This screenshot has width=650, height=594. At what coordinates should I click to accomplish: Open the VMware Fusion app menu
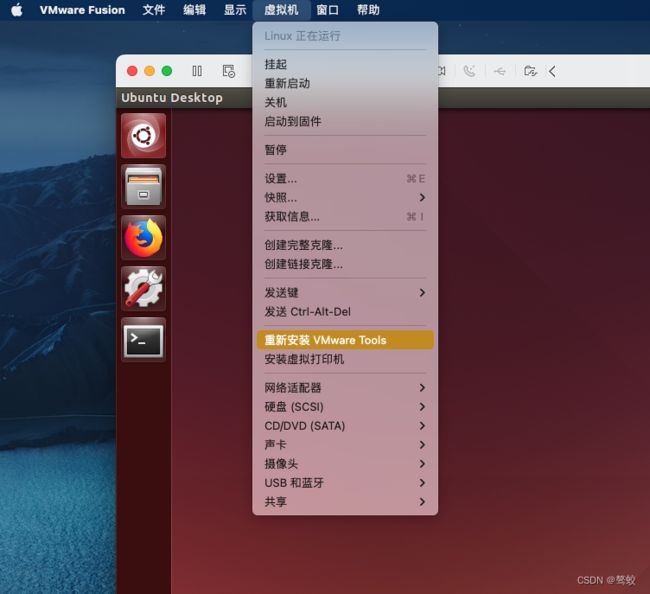coord(82,10)
